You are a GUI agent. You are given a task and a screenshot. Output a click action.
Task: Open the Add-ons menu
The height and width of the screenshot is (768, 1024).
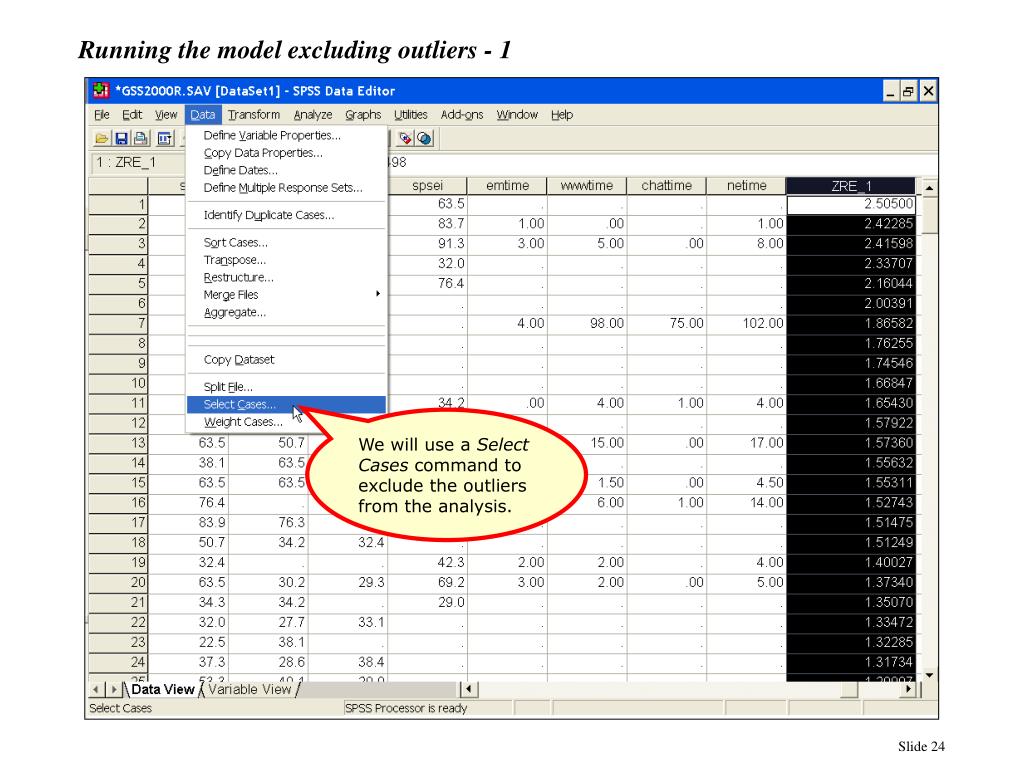point(462,115)
